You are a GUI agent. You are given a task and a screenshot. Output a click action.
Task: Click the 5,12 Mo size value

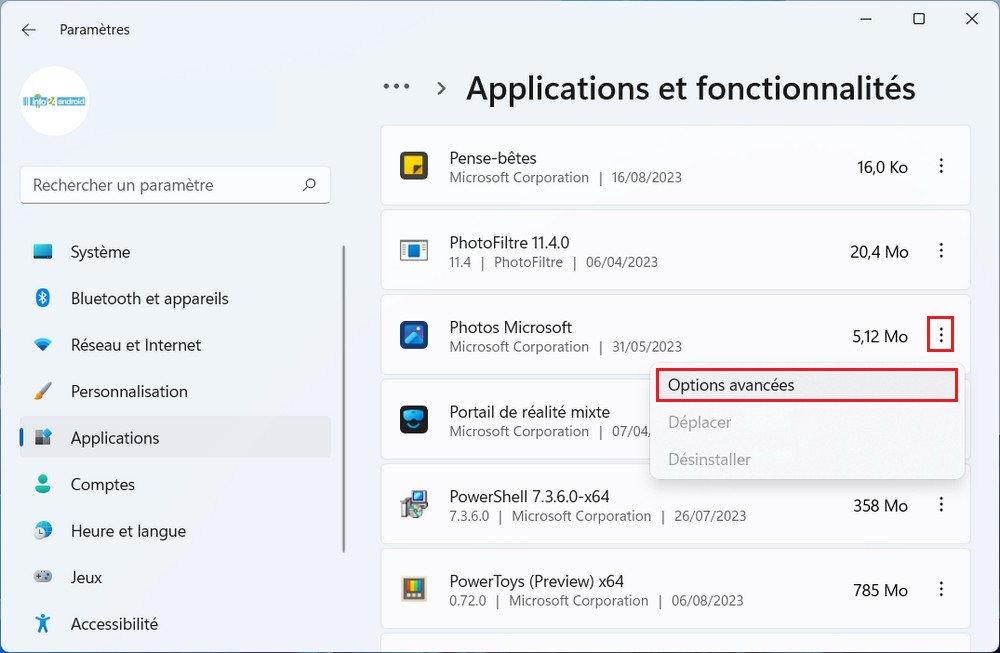point(880,336)
